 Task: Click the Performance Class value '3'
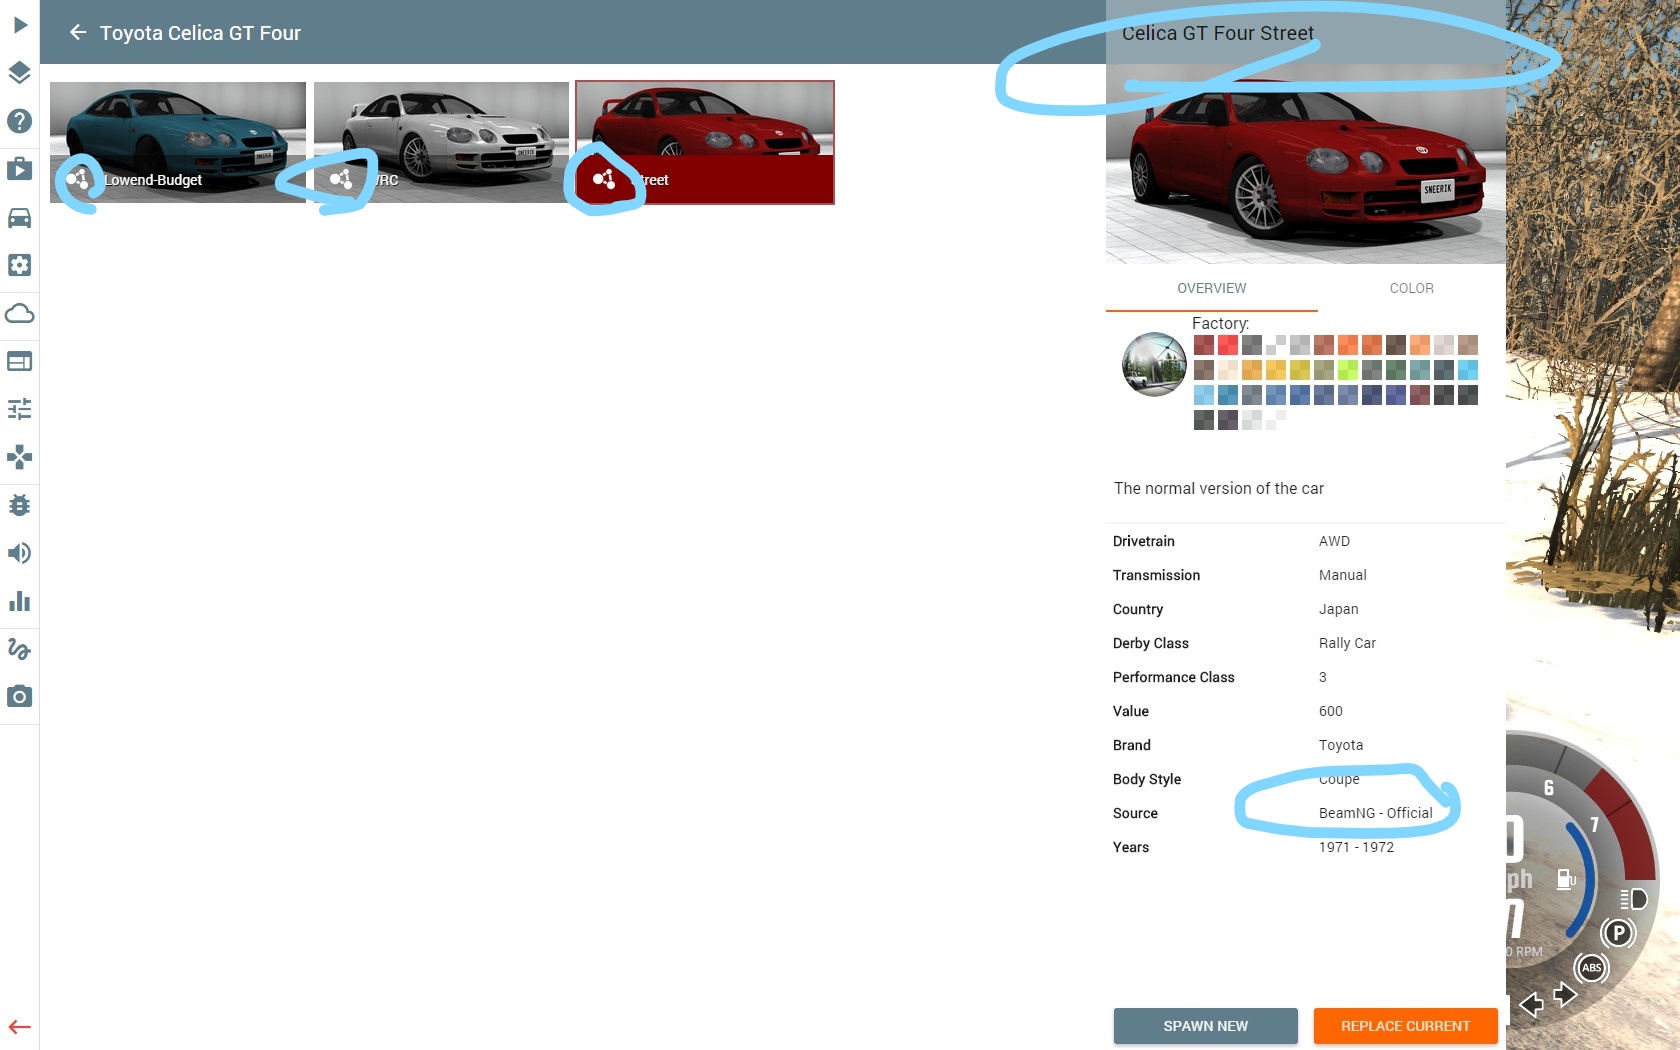[1322, 677]
